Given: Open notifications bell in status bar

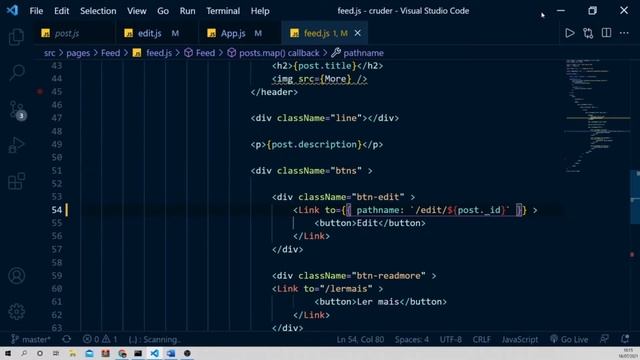Looking at the screenshot, I should click(x=624, y=339).
